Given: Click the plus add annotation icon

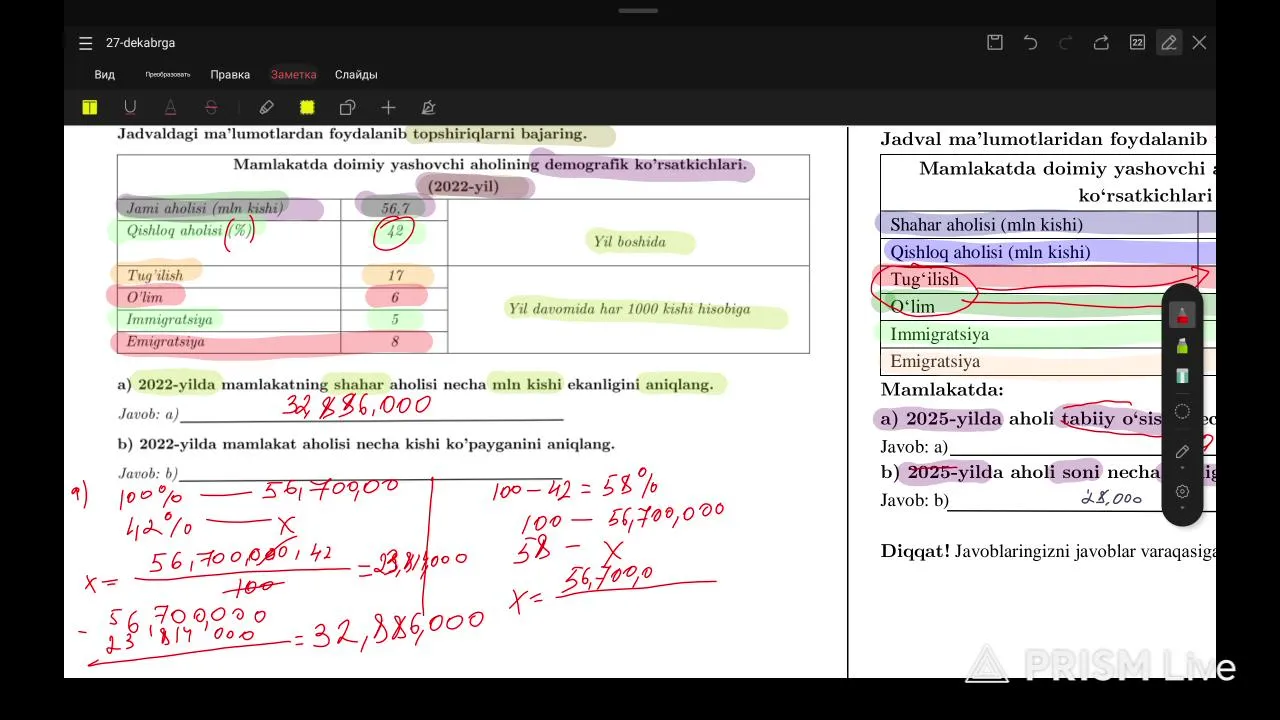Looking at the screenshot, I should [388, 108].
